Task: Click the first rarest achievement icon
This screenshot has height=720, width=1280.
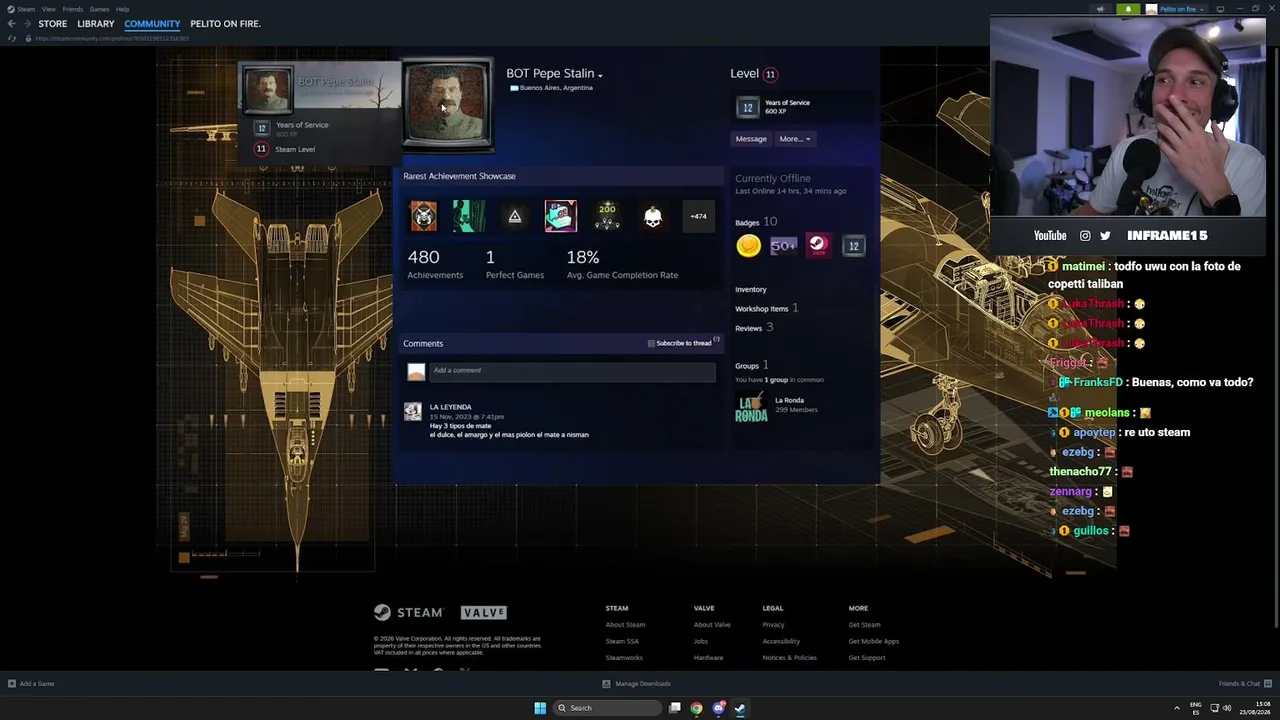Action: click(423, 216)
